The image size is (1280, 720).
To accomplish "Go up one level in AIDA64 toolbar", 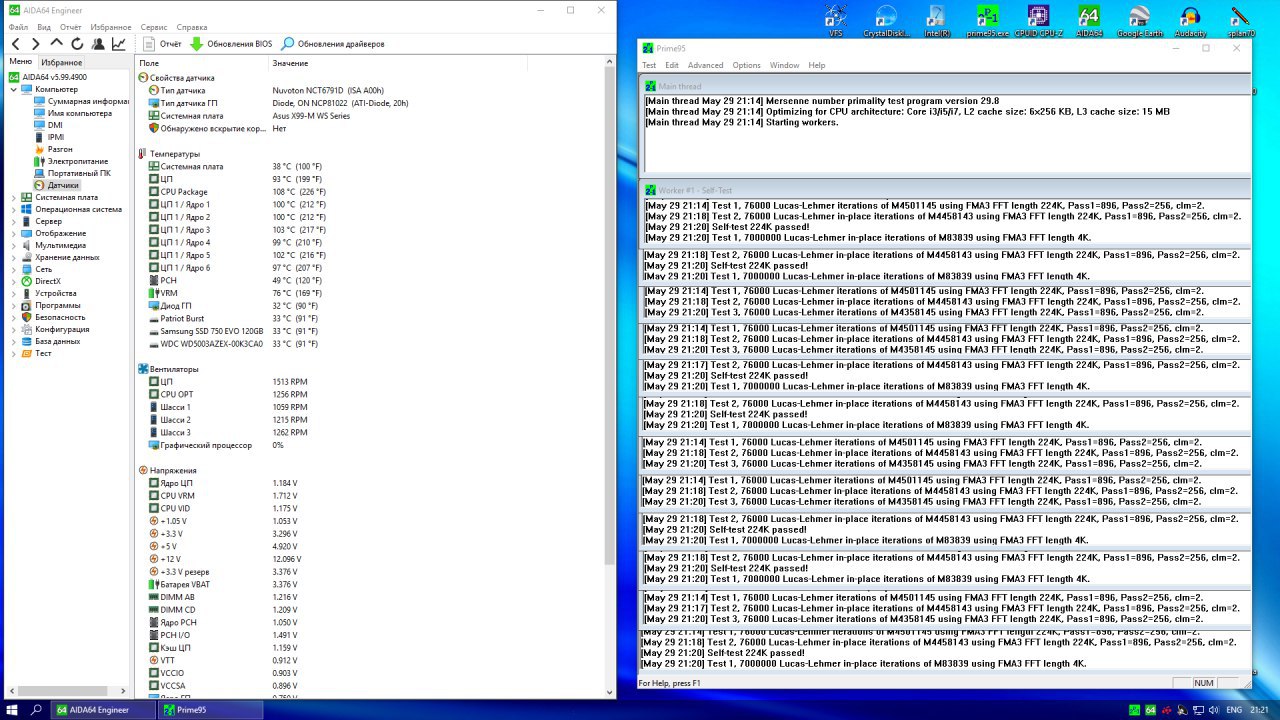I will click(56, 44).
